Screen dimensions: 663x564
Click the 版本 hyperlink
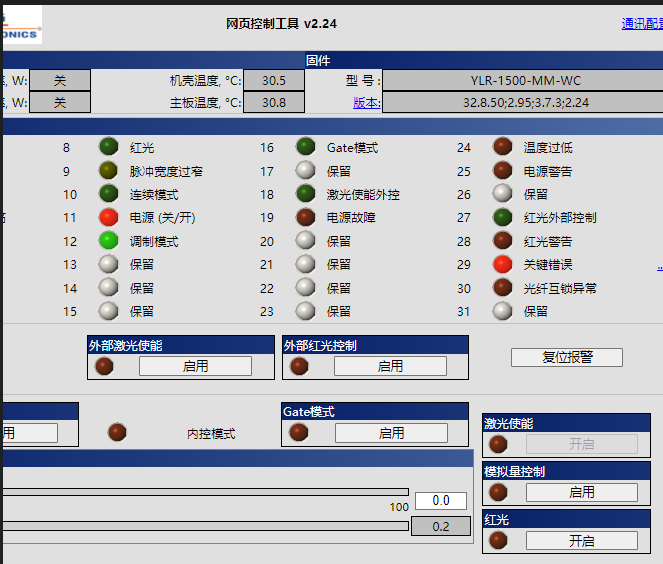pos(366,102)
